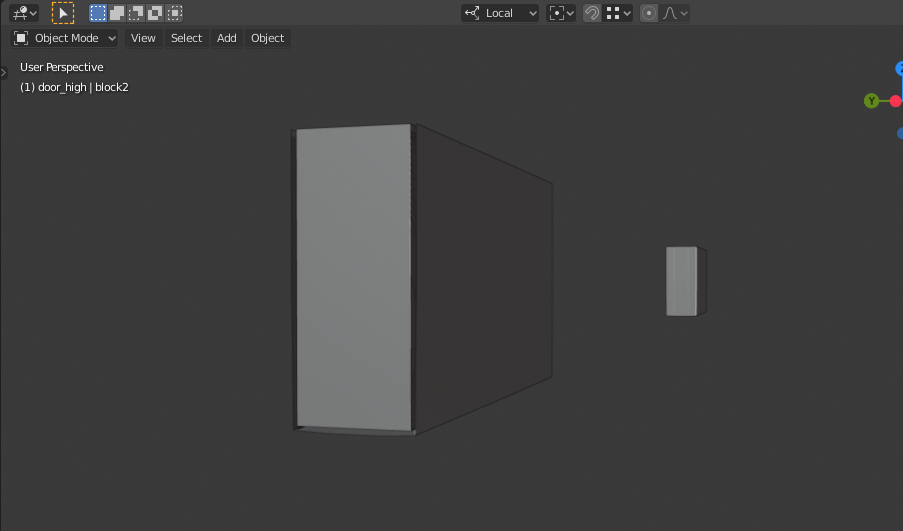Toggle proportional editing
Screen dimensions: 903x531
pos(649,13)
